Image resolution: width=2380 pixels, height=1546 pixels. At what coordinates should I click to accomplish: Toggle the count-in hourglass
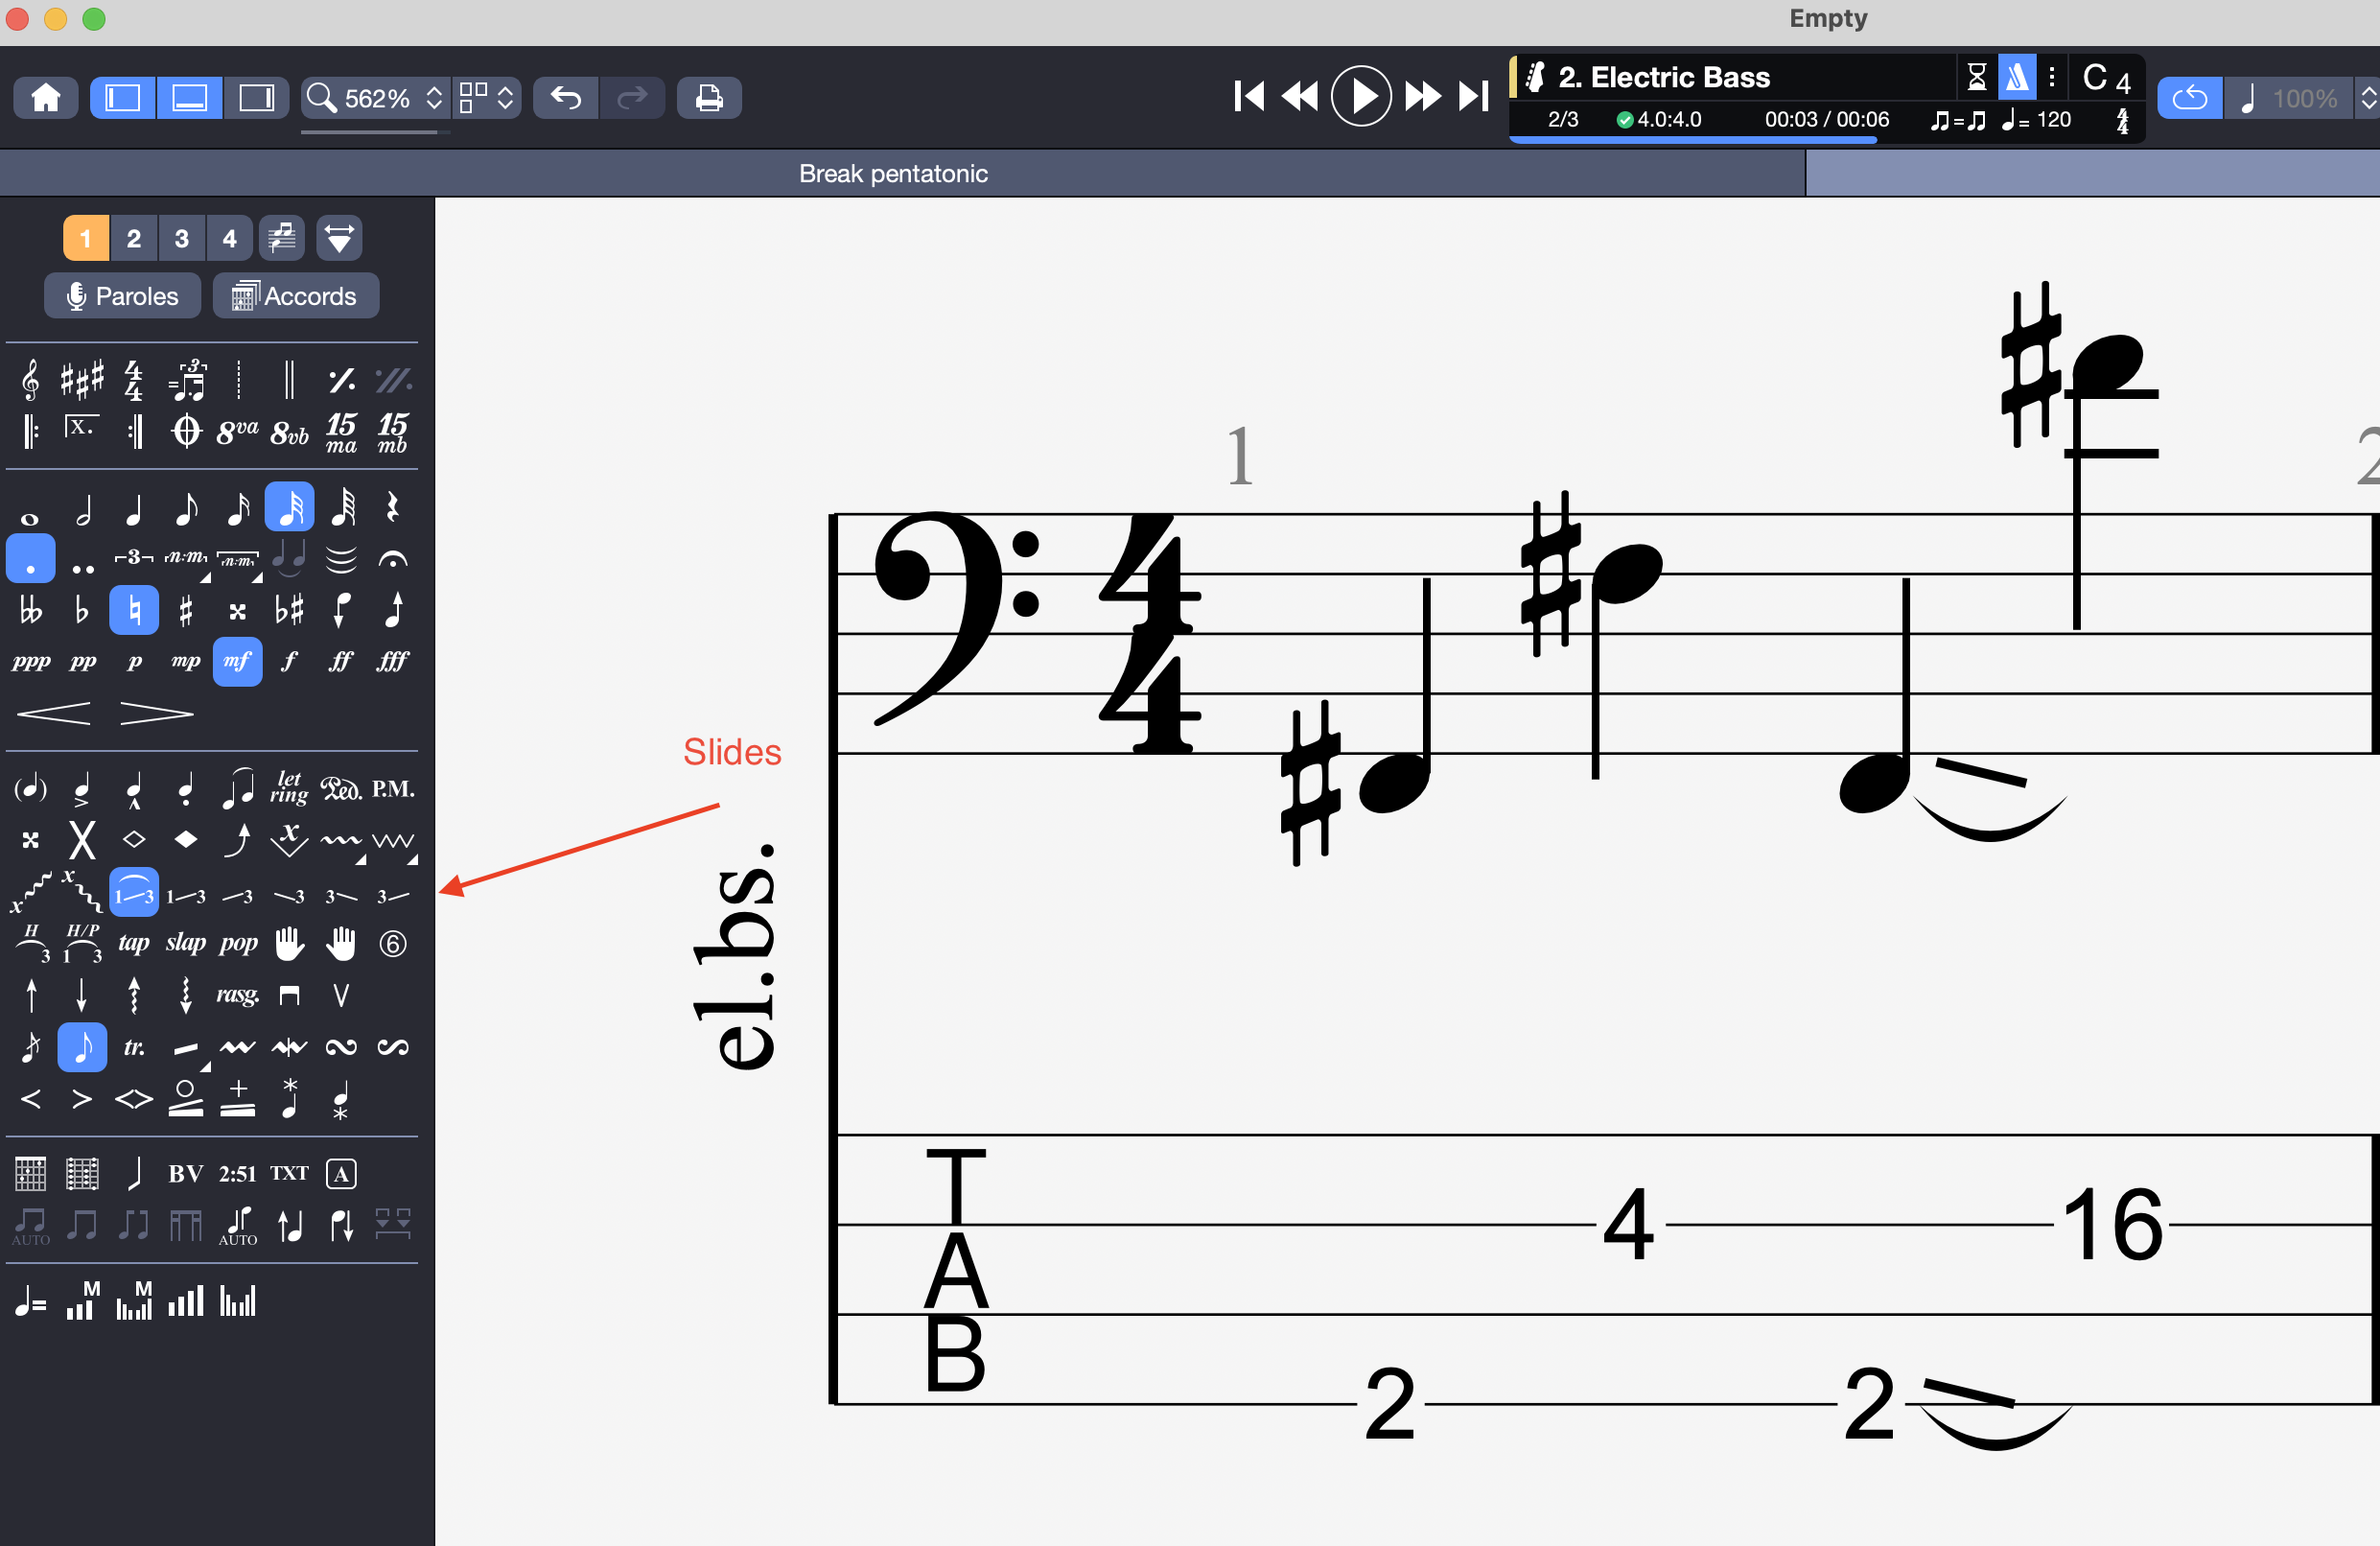pos(1976,77)
